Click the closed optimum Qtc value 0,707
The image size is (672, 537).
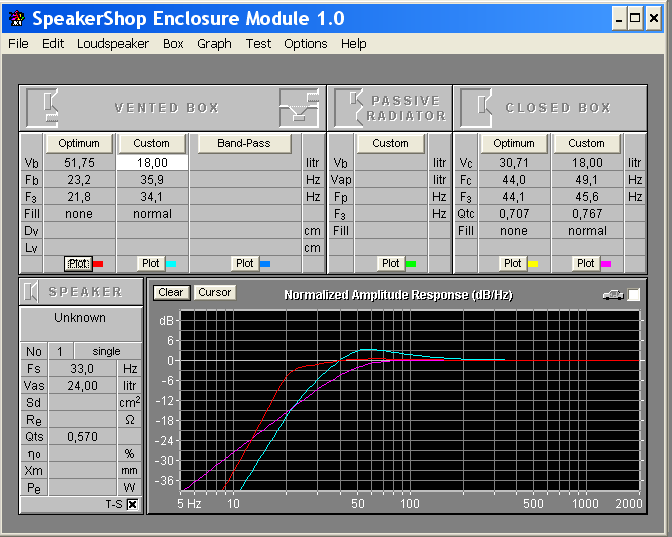pyautogui.click(x=514, y=214)
